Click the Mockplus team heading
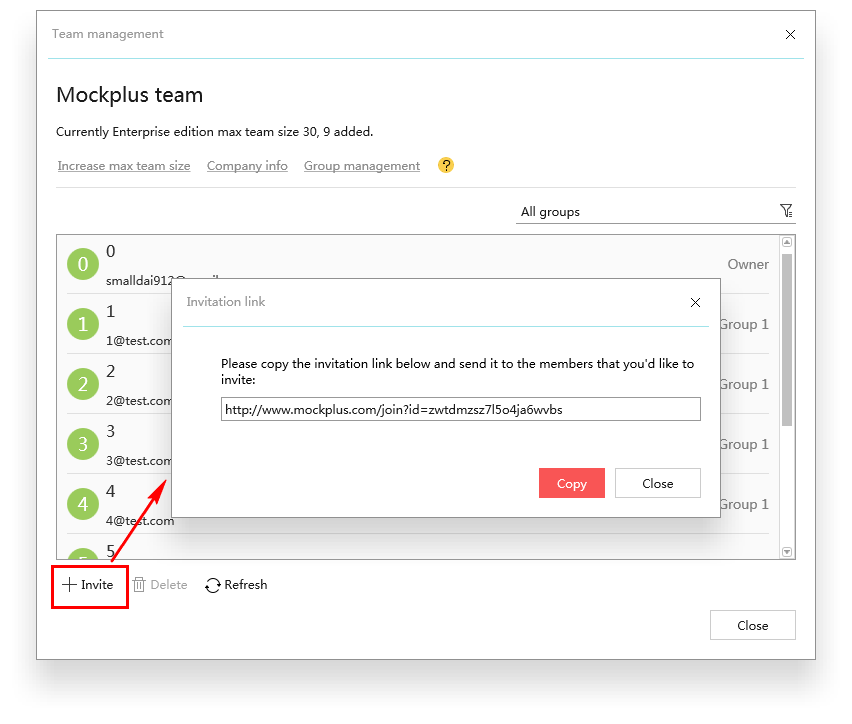 (x=129, y=95)
